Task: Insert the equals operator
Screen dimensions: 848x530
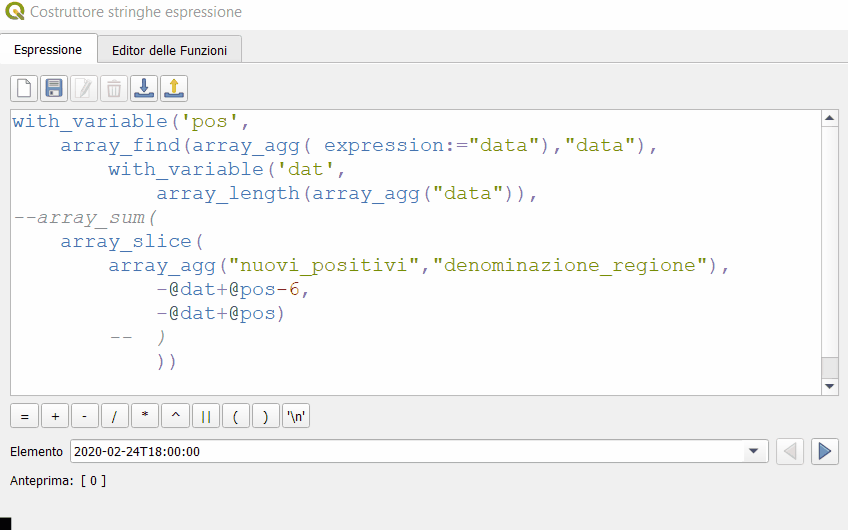Action: (24, 417)
